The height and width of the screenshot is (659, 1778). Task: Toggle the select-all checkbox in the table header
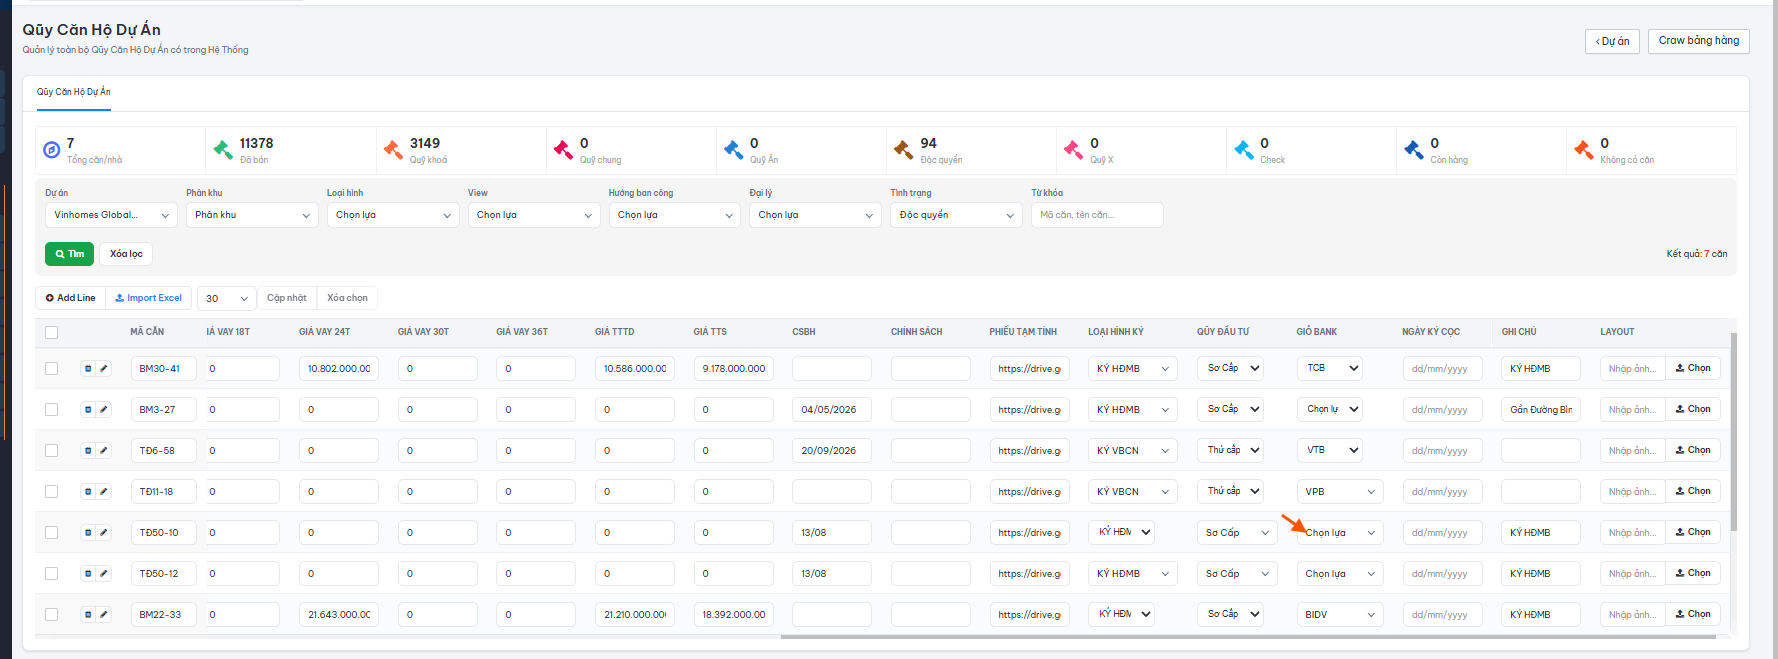(52, 332)
